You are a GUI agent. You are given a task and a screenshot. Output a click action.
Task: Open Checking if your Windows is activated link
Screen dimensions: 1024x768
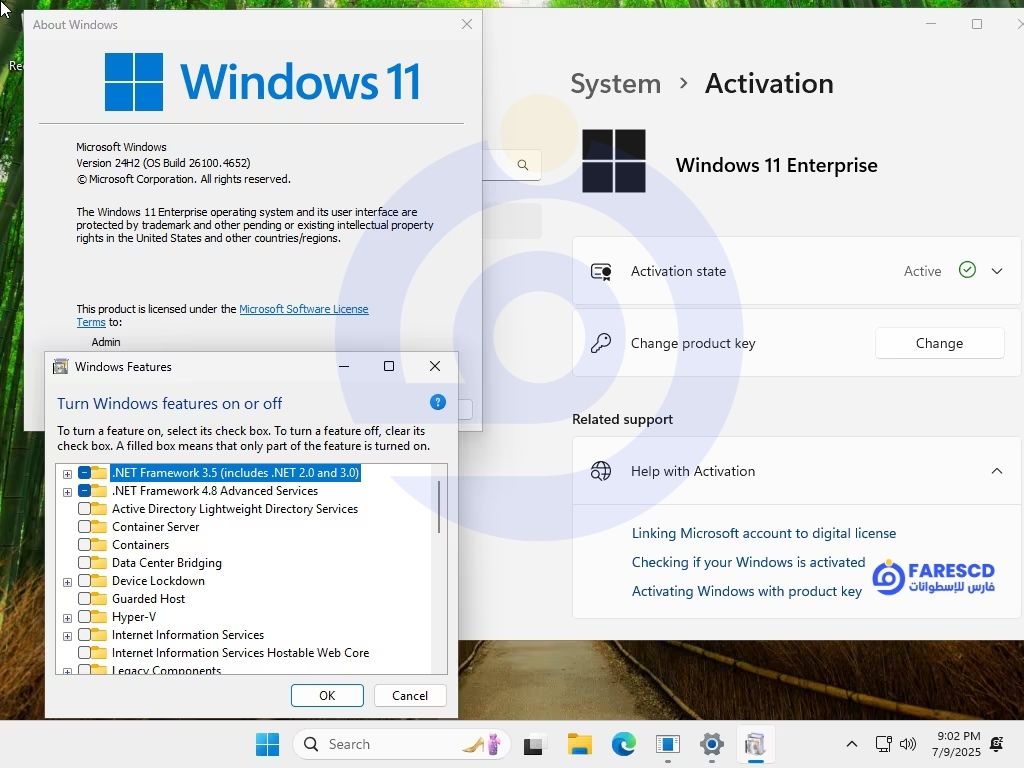tap(748, 562)
